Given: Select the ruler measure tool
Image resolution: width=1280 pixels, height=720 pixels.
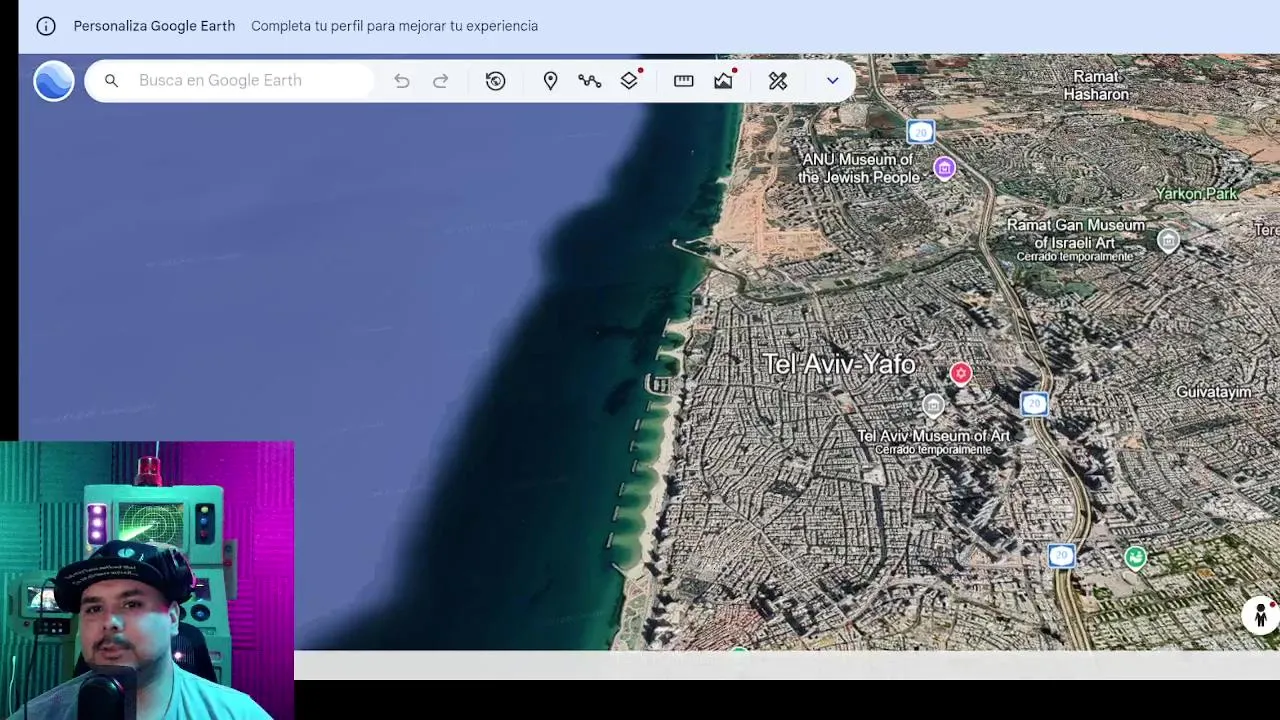Looking at the screenshot, I should (684, 81).
